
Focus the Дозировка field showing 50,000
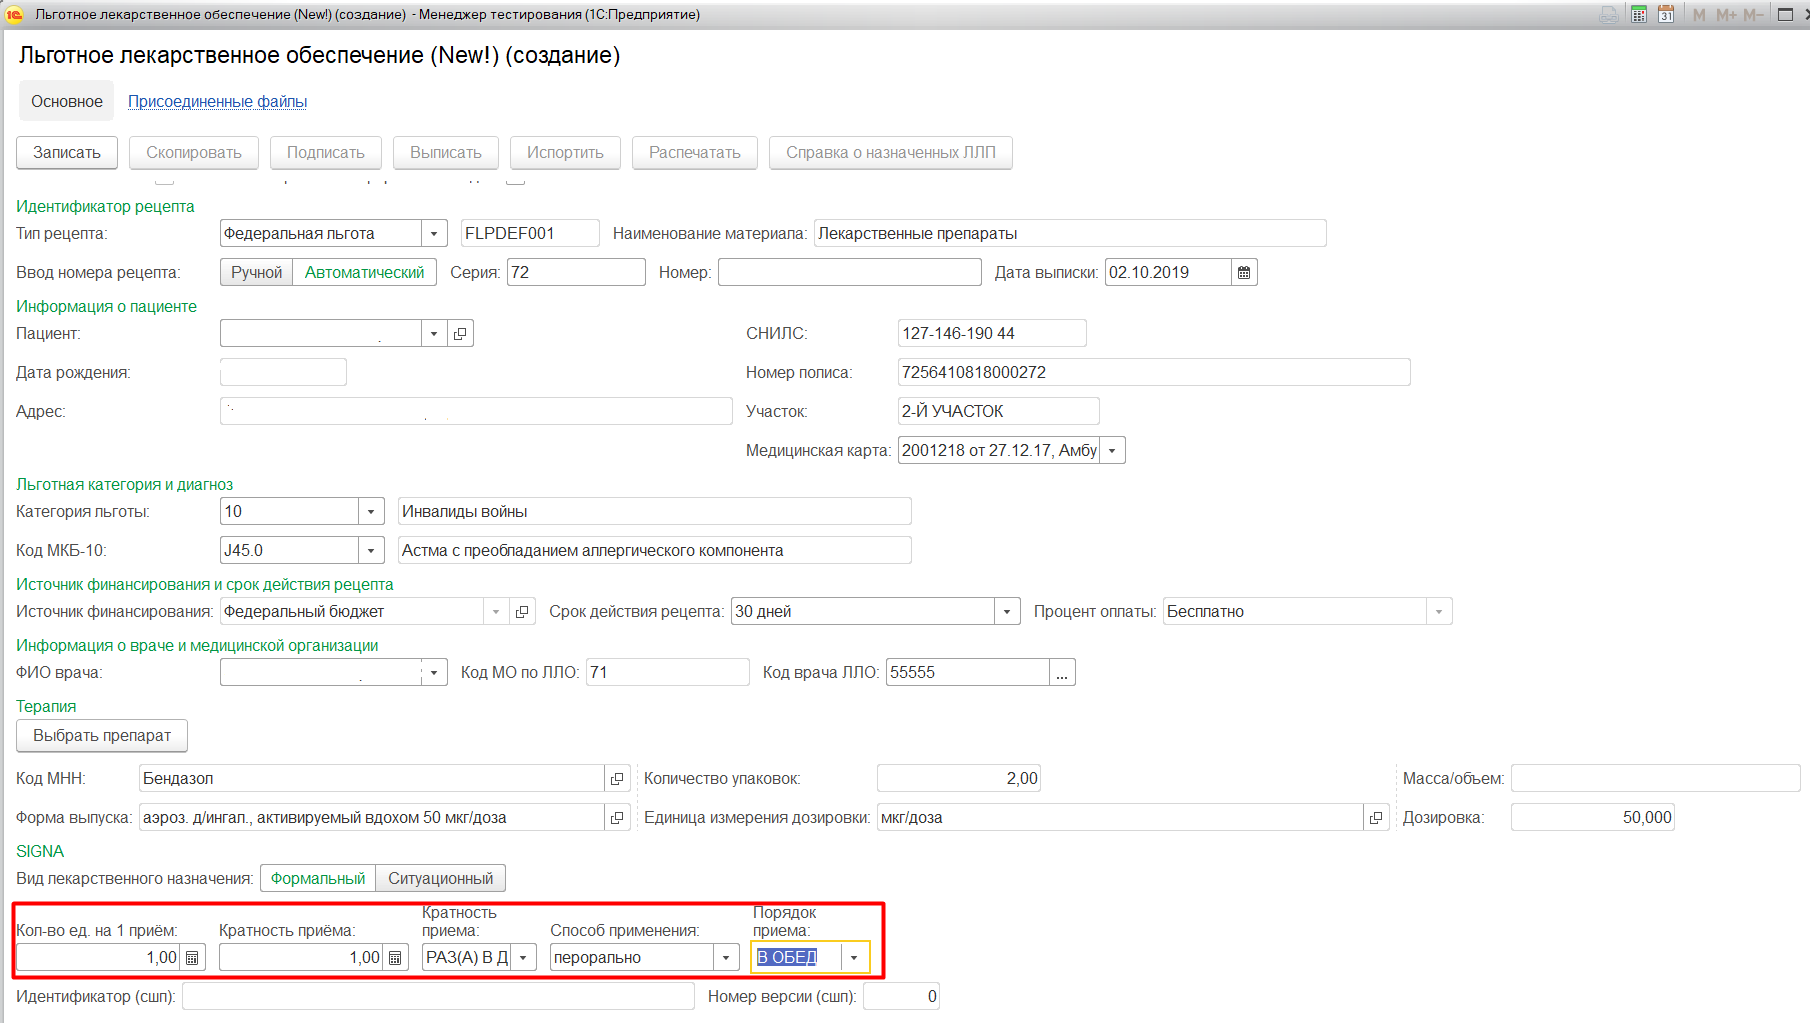coord(1593,817)
